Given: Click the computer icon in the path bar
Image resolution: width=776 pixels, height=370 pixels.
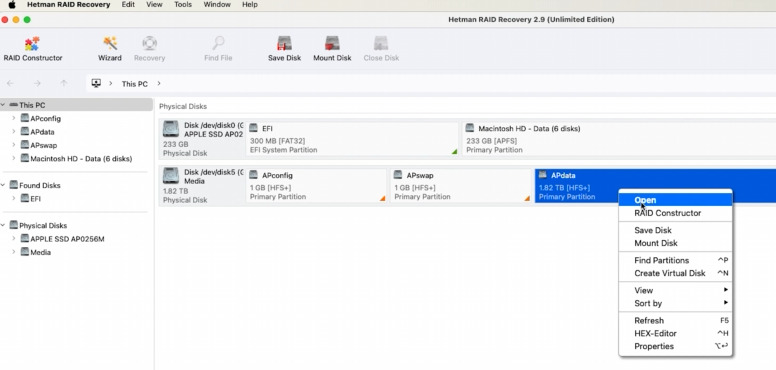Looking at the screenshot, I should 97,84.
